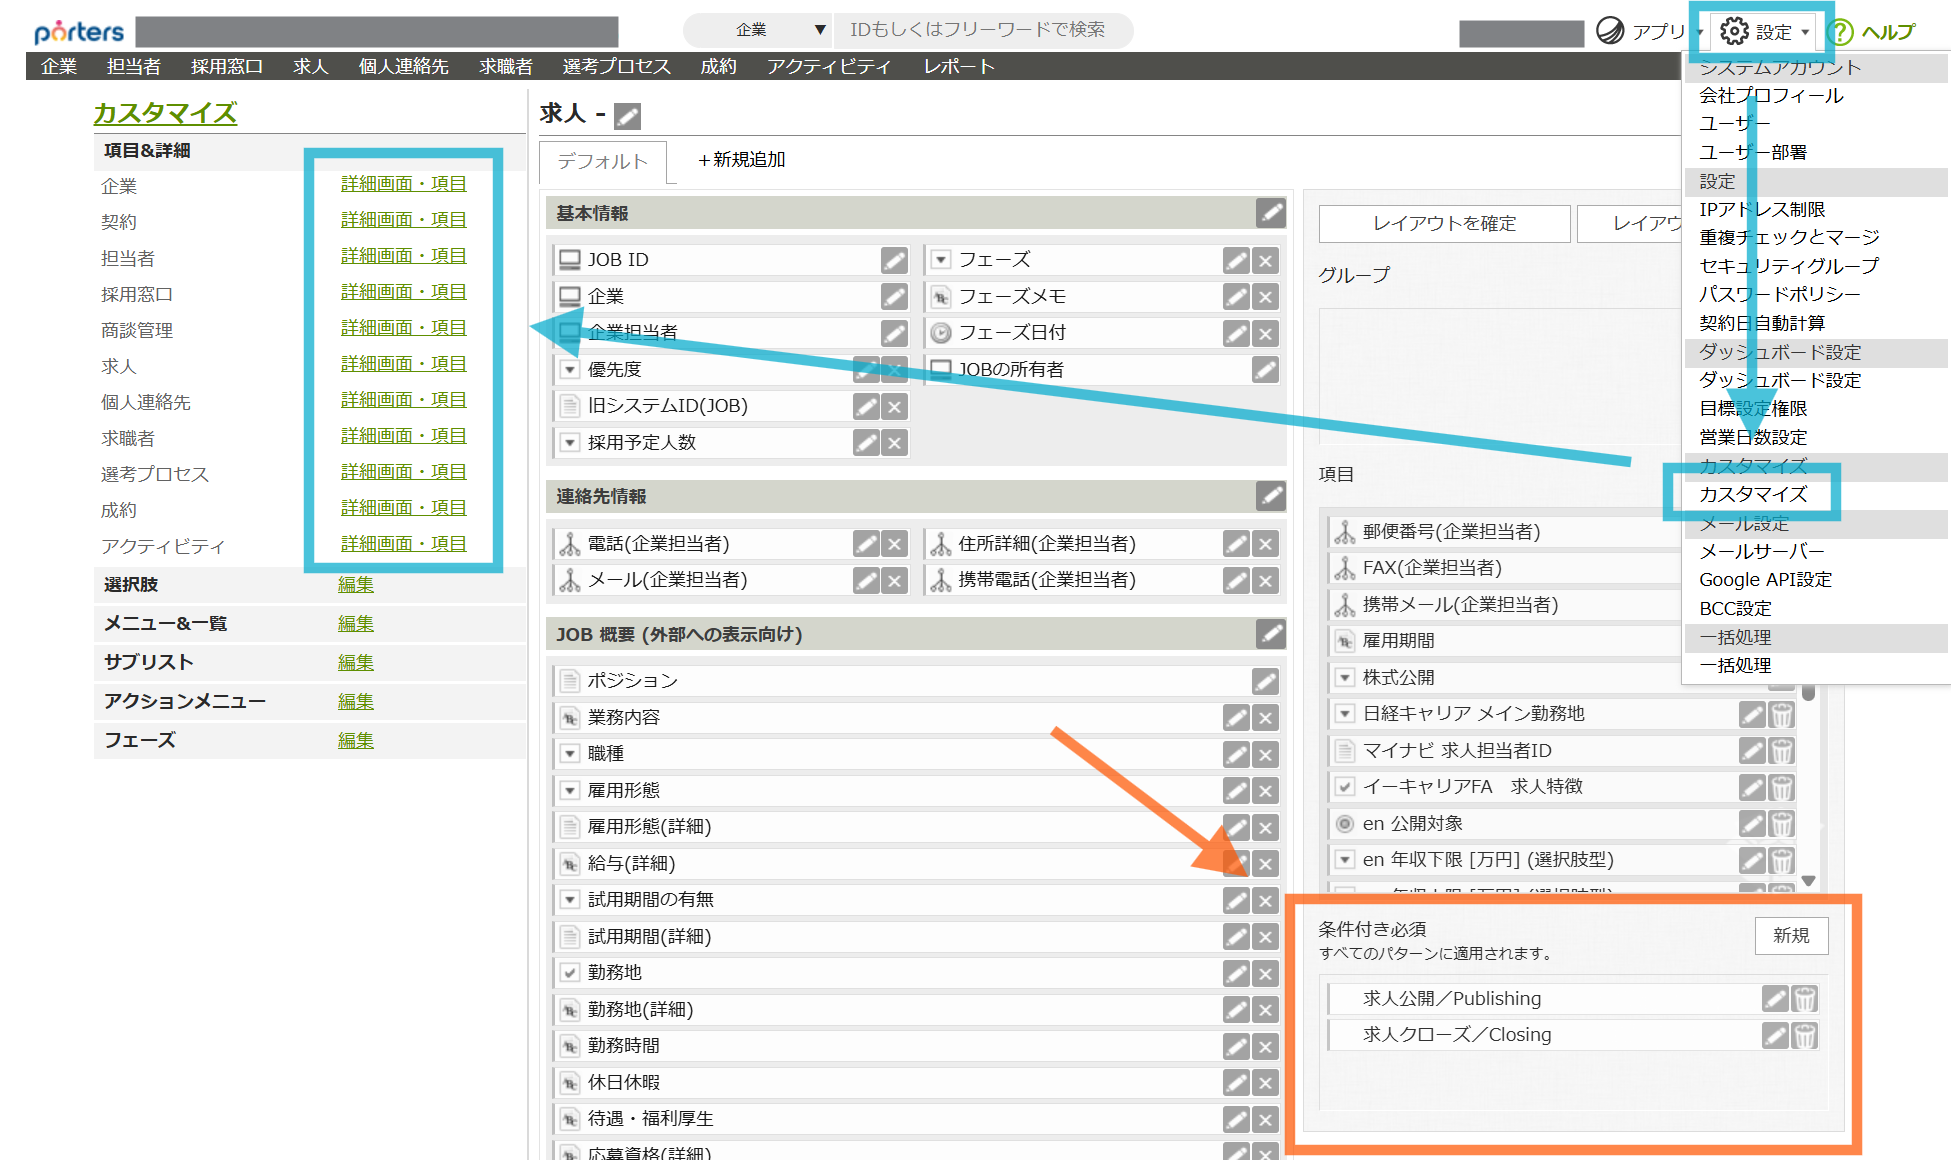Edit the 求人 page title via the pencil icon
Screen dimensions: 1951x1160
(627, 115)
